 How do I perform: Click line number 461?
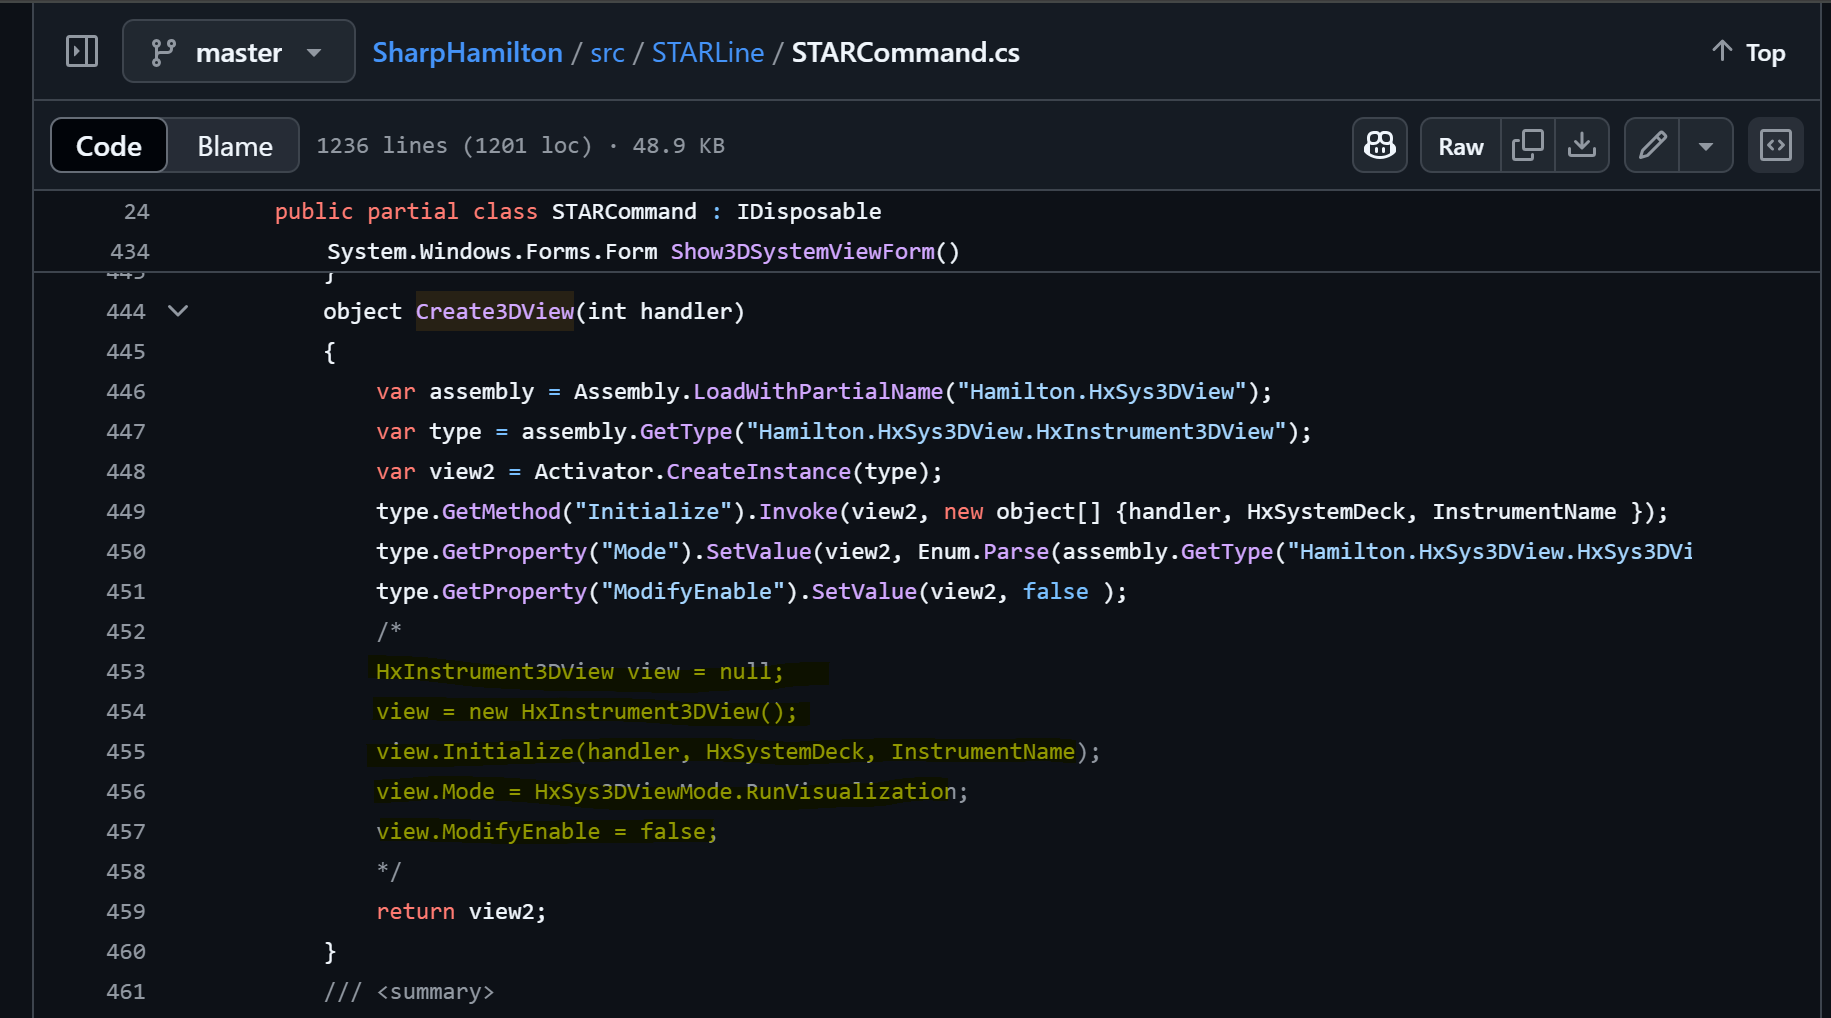(x=126, y=991)
